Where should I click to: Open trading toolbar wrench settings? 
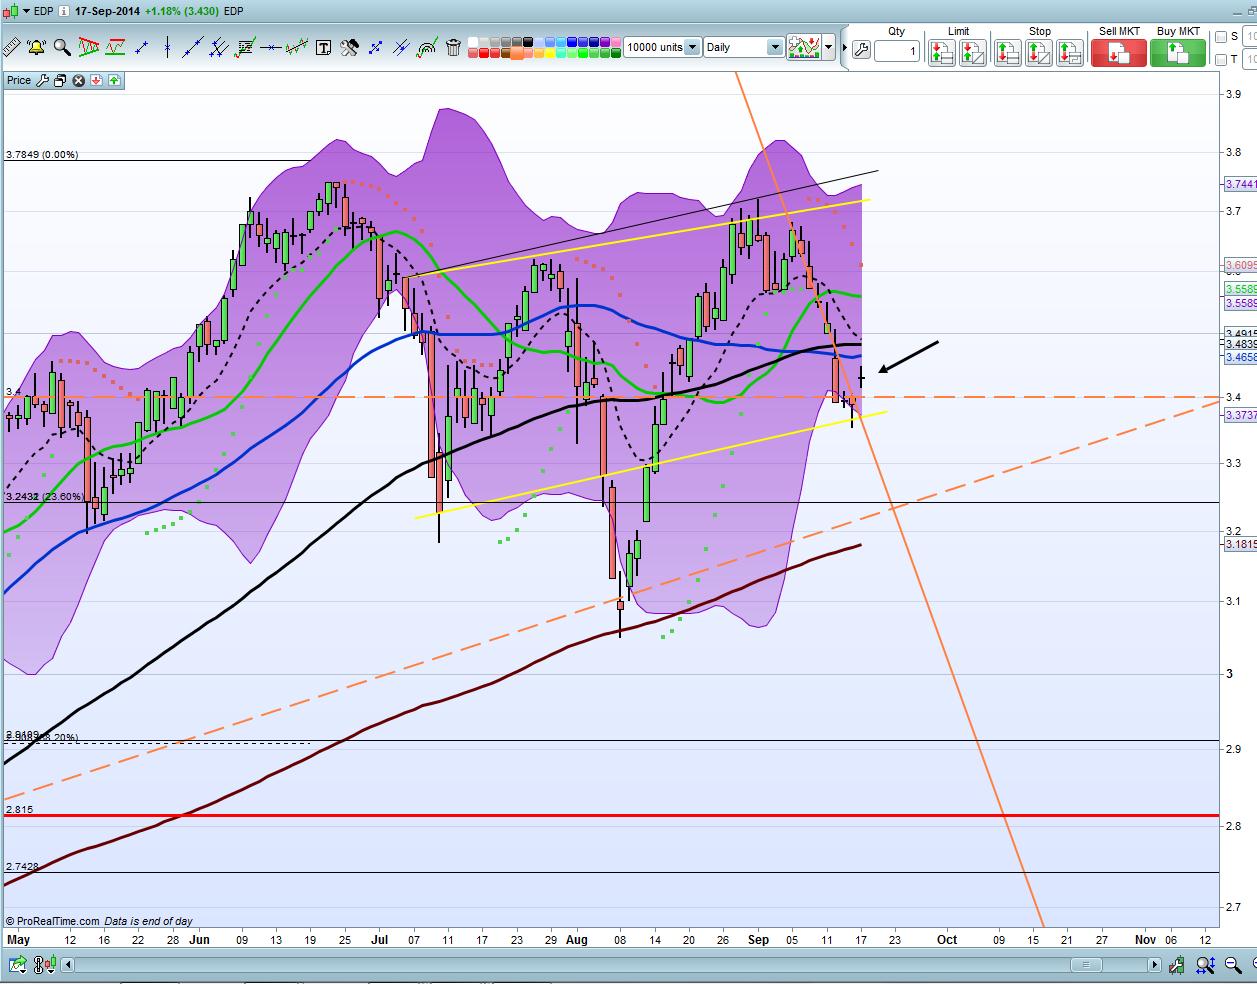[x=861, y=51]
